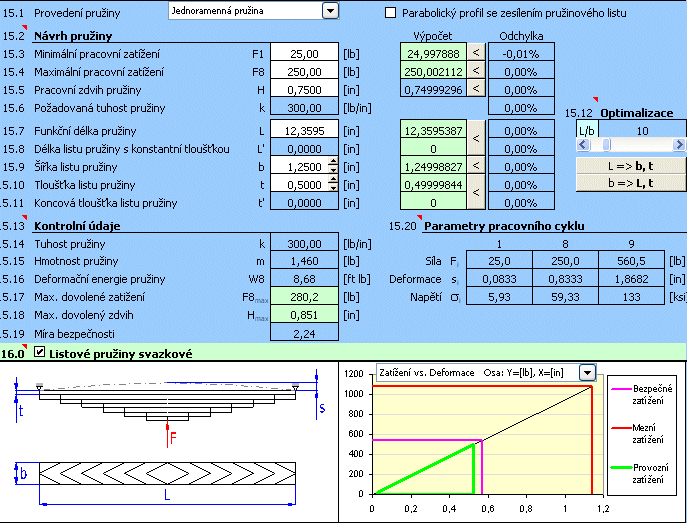Click the control stiffness k cell 300,00 in row 15.14
This screenshot has height=523, width=687.
(x=304, y=244)
